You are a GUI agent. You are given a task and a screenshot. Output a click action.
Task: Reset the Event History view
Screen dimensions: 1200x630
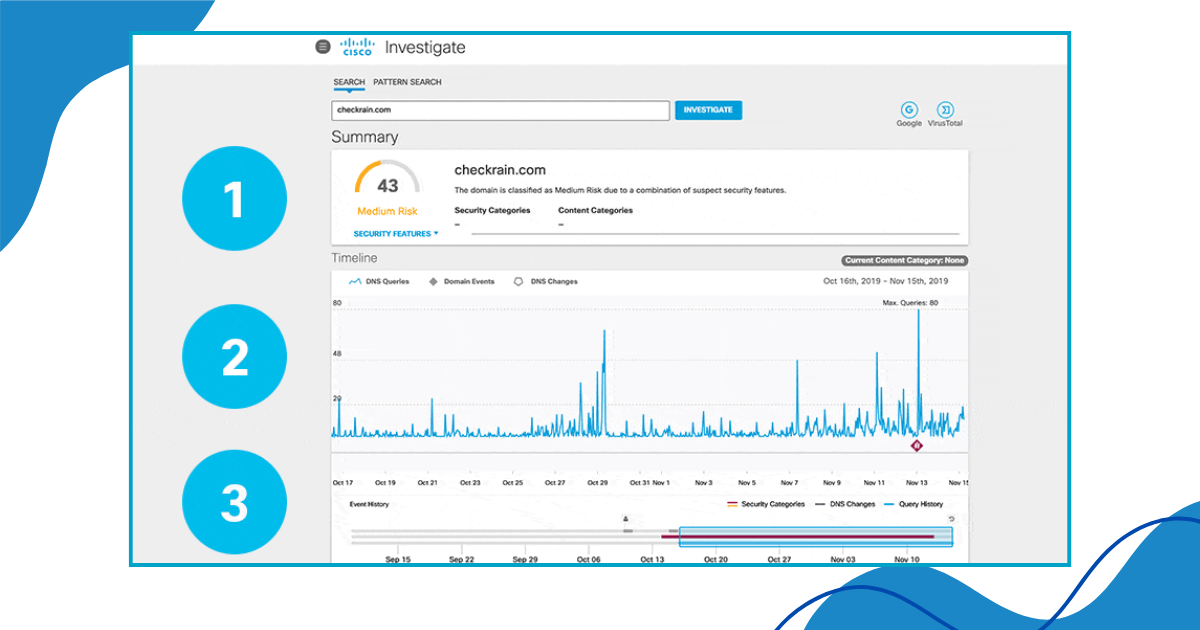pyautogui.click(x=951, y=519)
